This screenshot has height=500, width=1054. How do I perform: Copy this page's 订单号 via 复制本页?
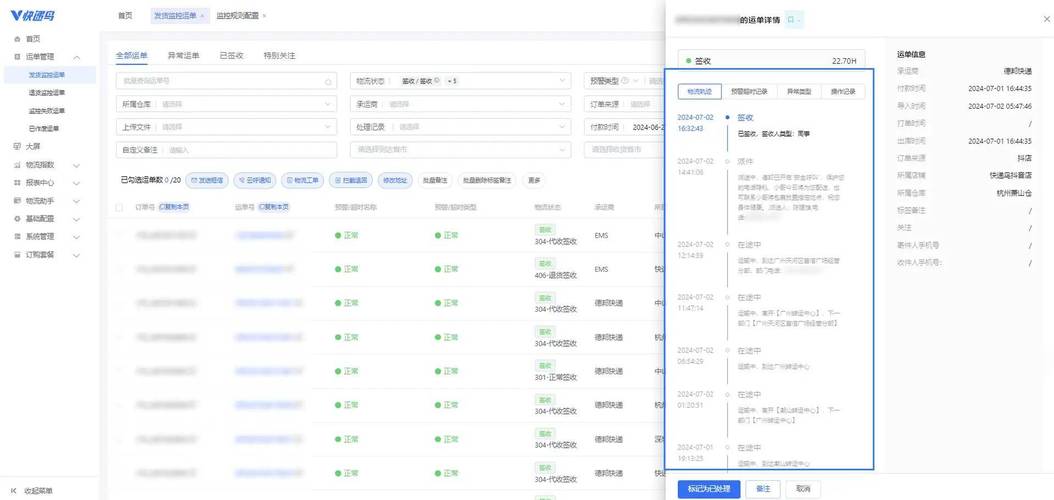click(174, 208)
